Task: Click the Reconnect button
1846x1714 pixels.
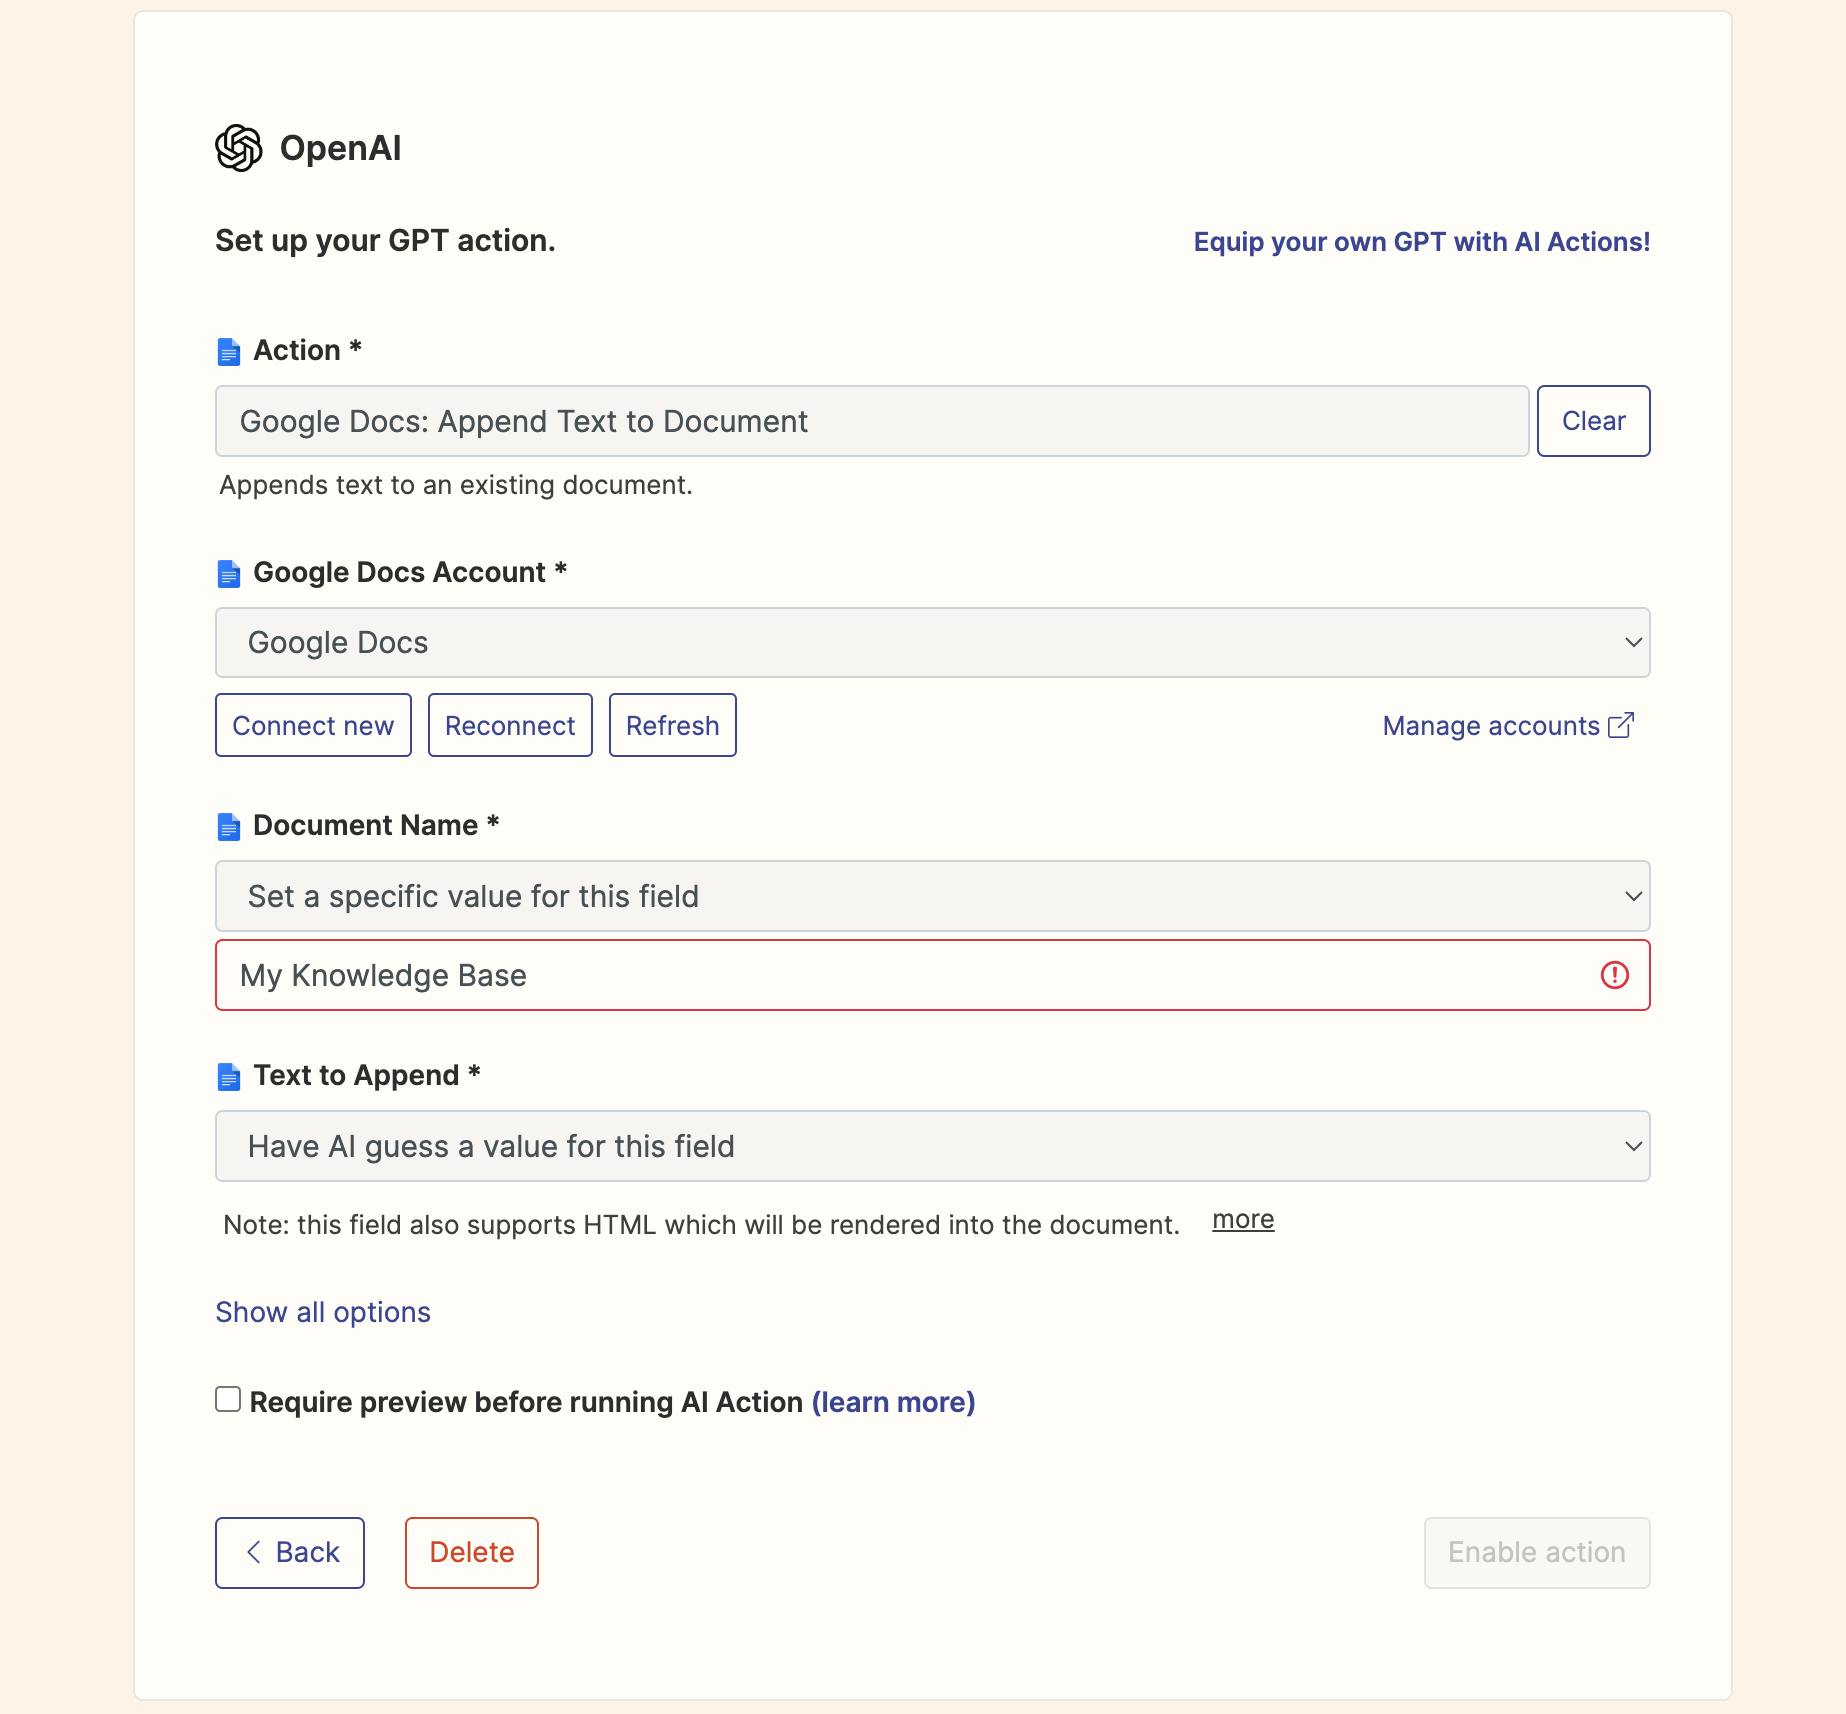Action: 510,725
